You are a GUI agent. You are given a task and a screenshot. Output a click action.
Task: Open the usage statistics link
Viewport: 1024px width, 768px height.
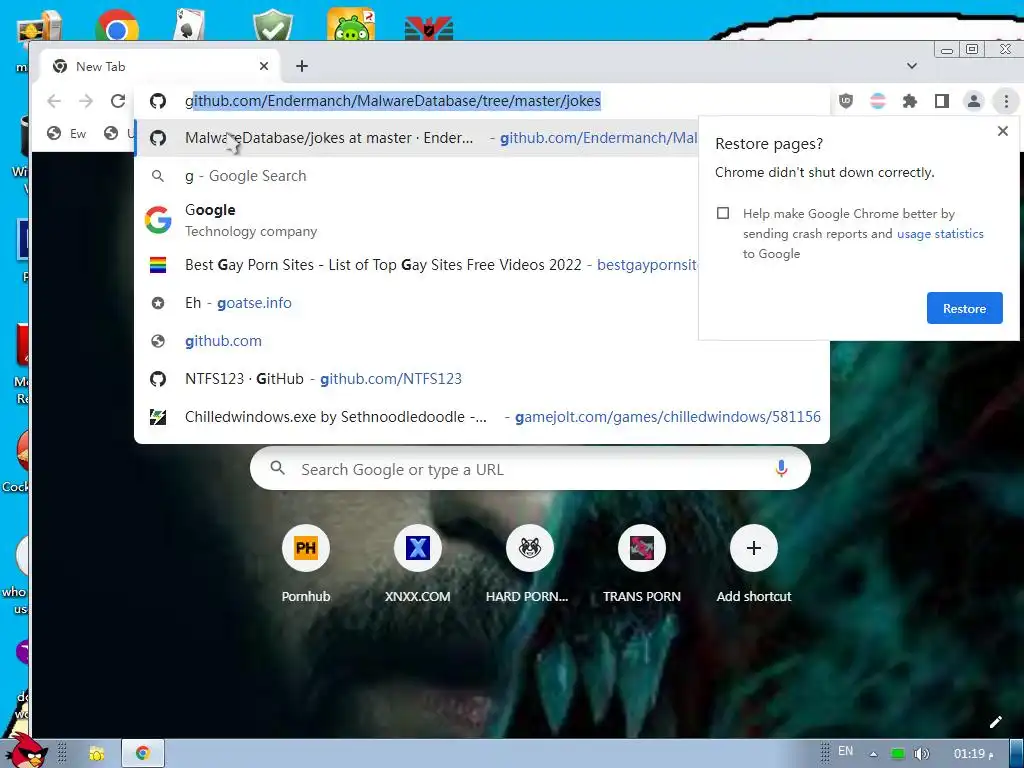tap(940, 234)
